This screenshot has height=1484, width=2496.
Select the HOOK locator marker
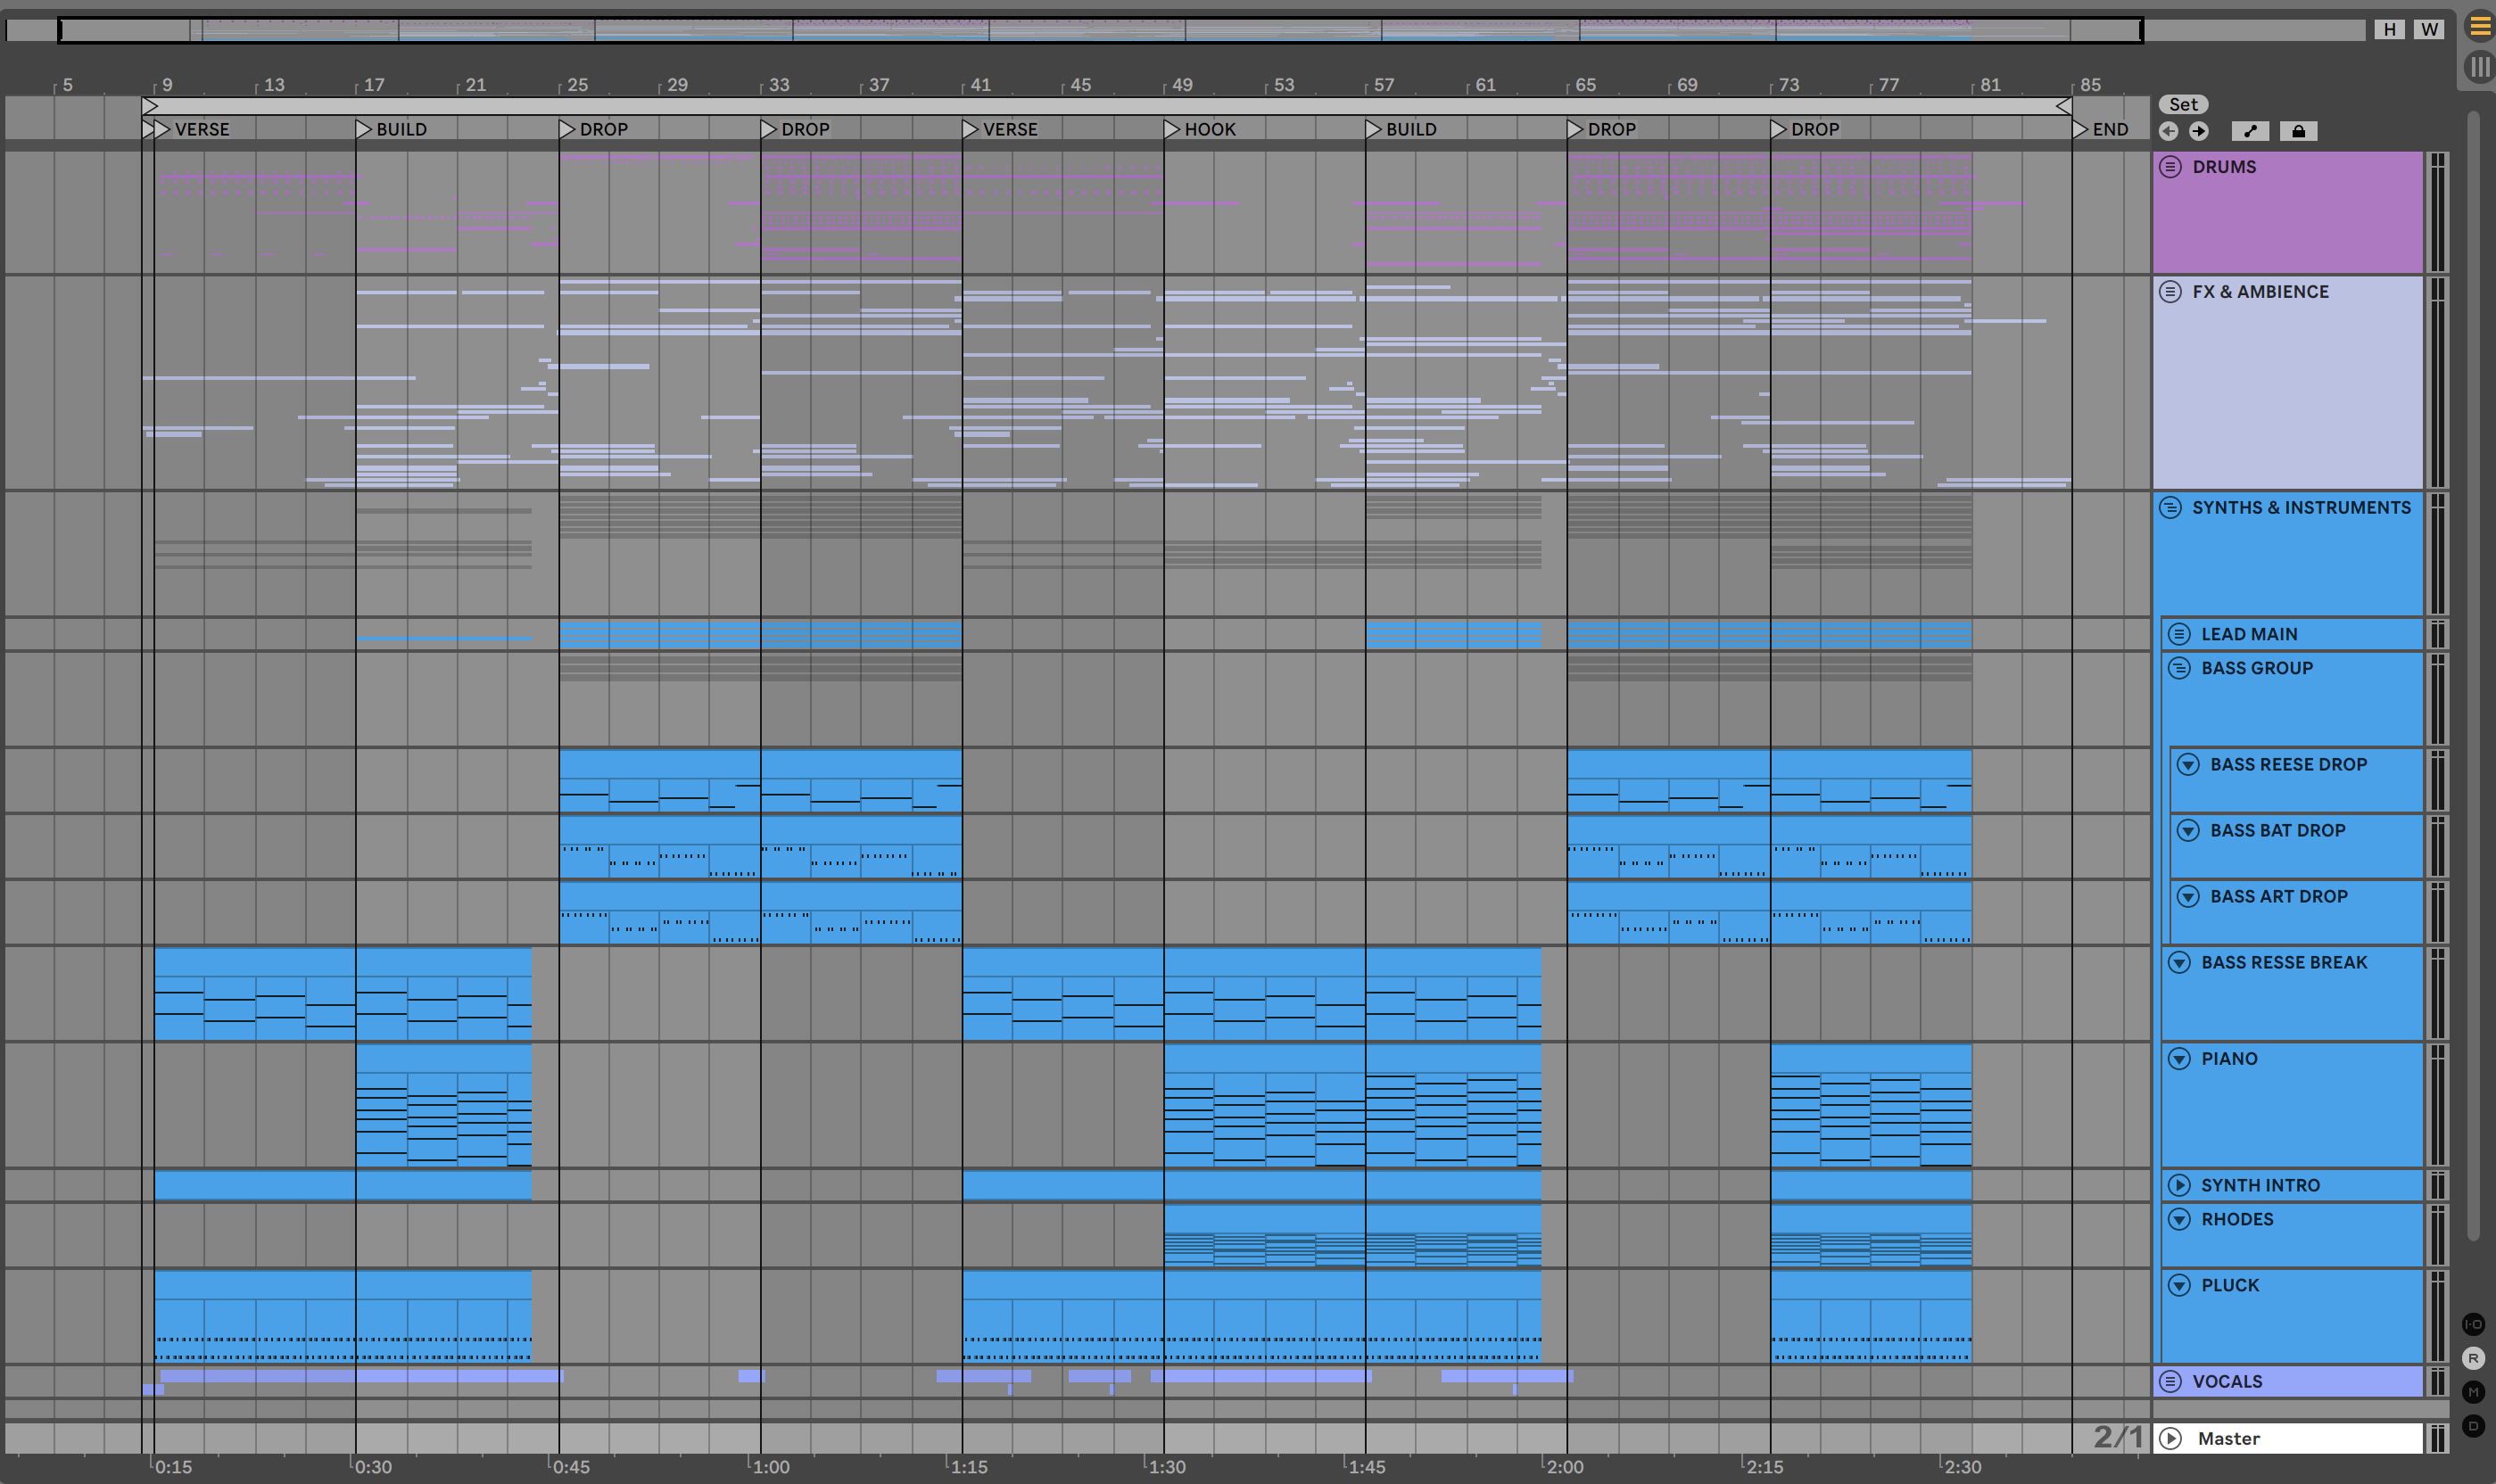1173,129
